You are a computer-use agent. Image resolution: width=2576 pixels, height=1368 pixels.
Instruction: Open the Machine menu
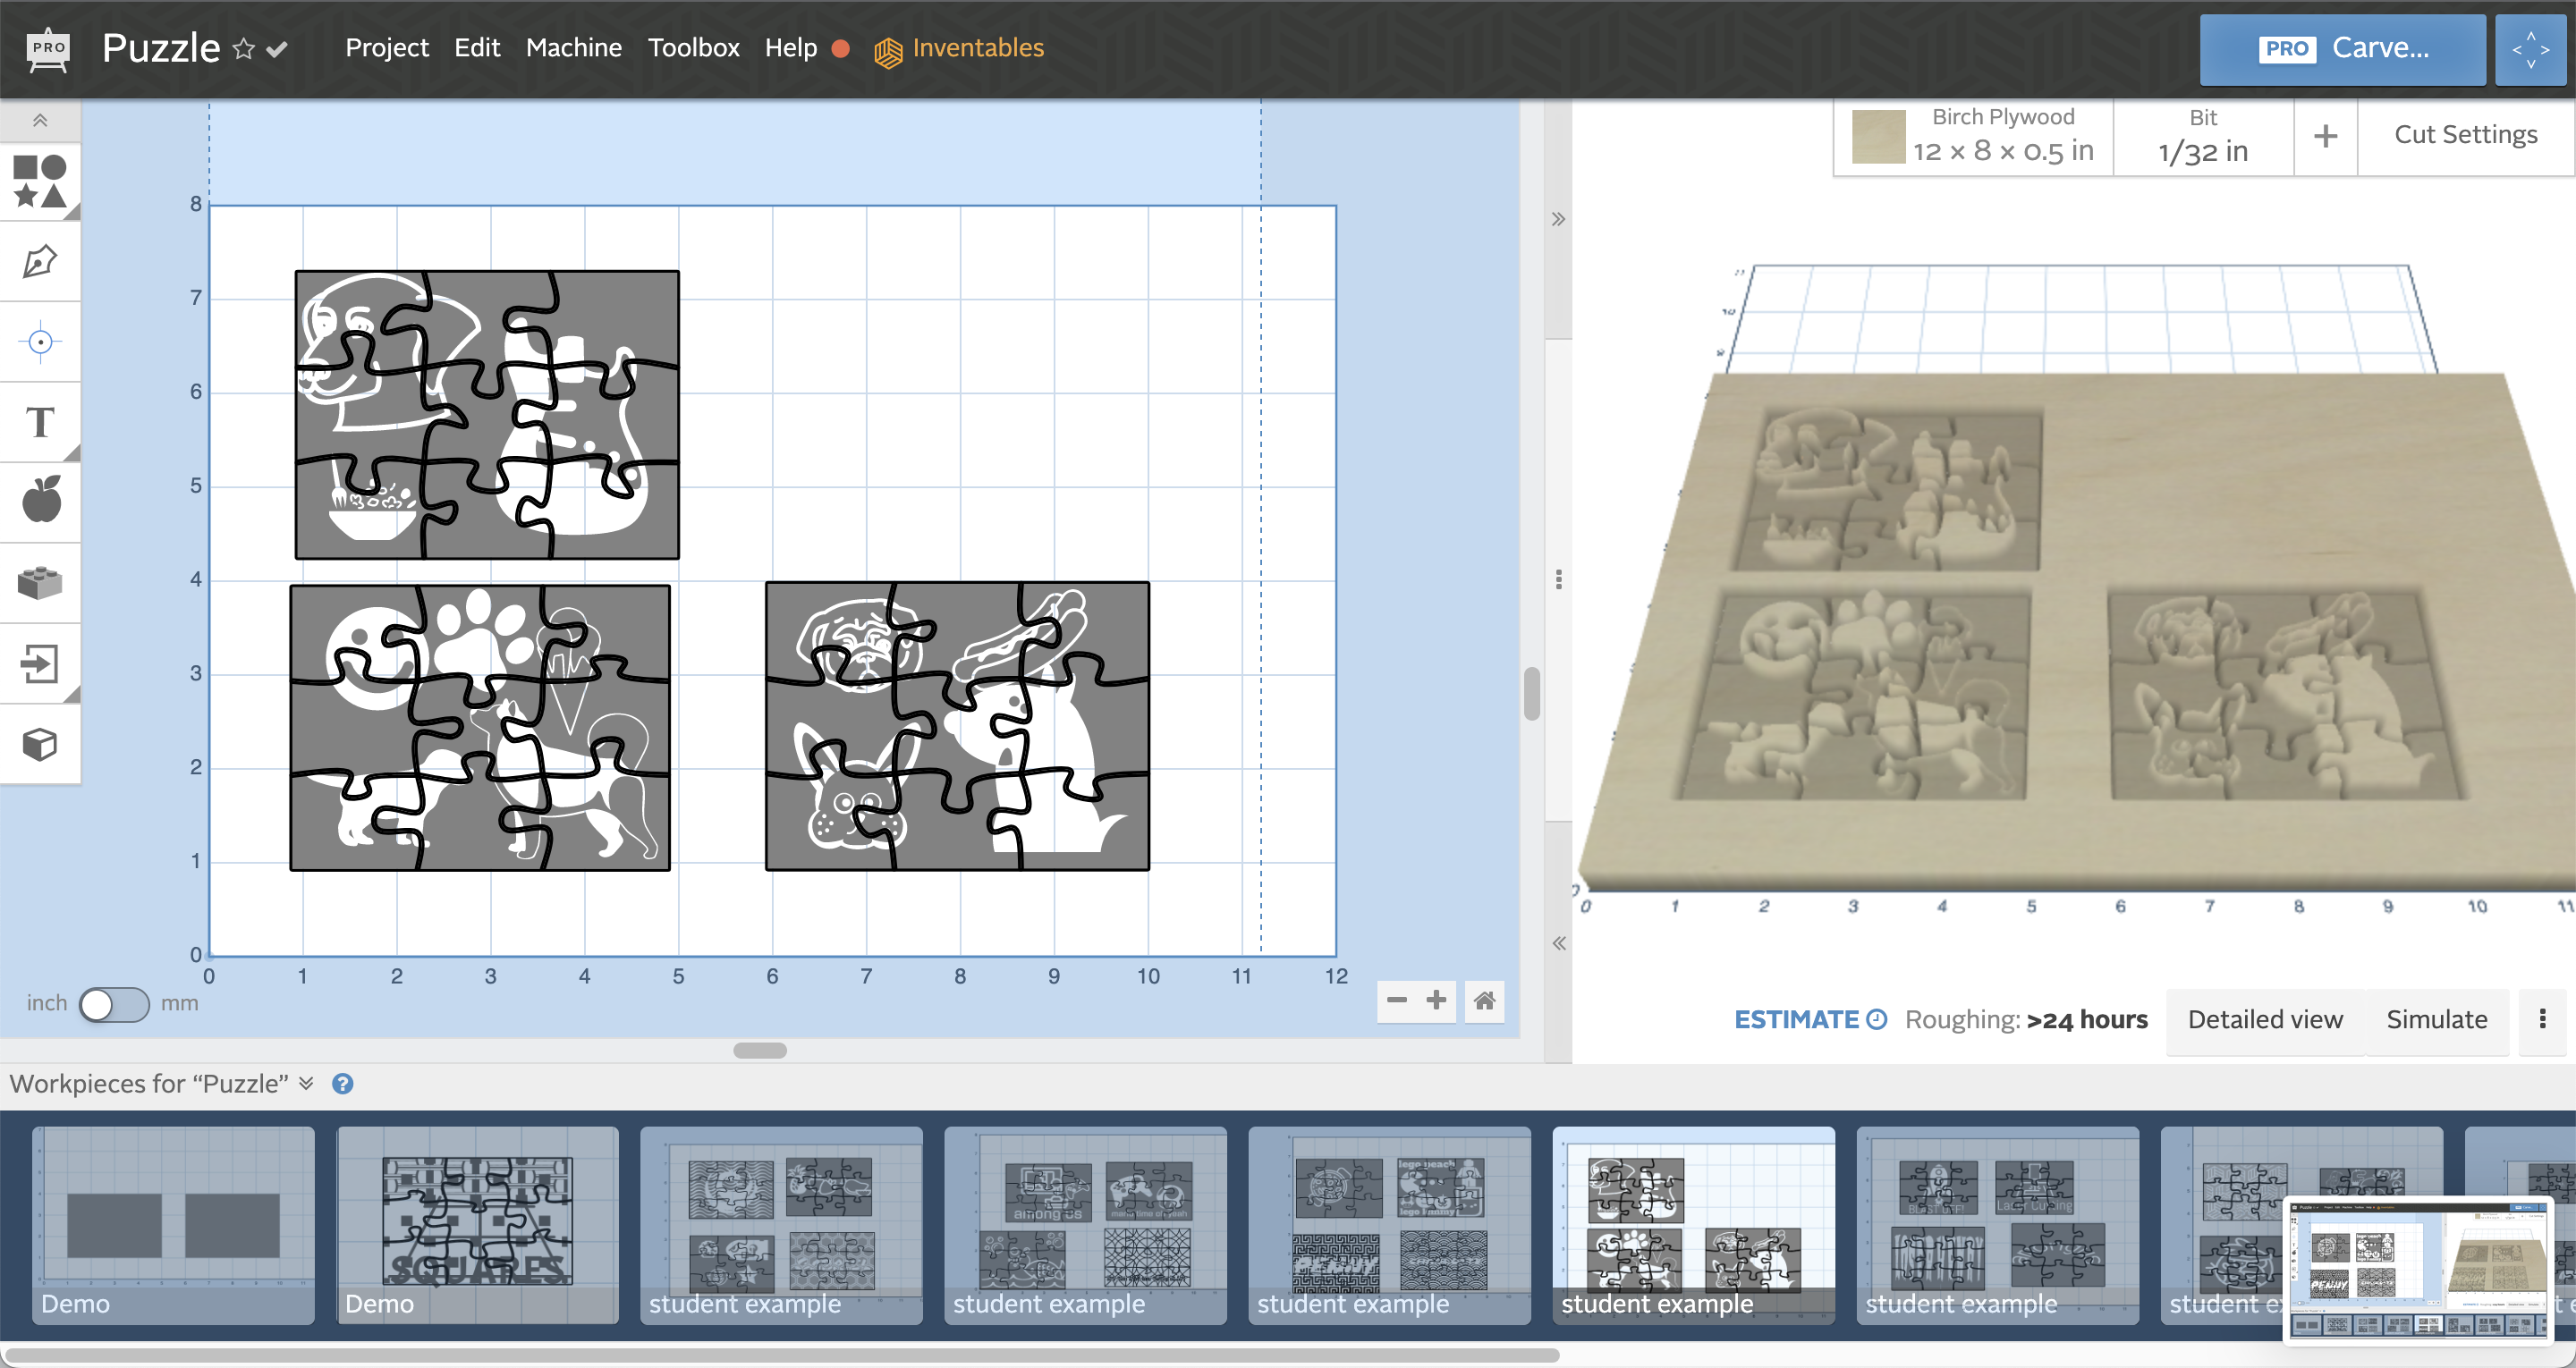point(573,48)
